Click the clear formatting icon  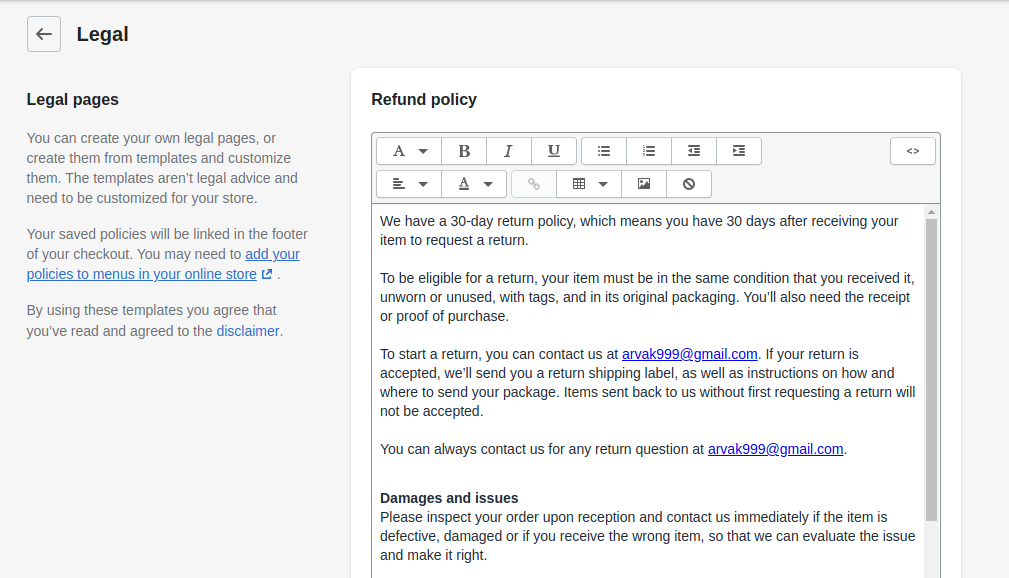[689, 184]
